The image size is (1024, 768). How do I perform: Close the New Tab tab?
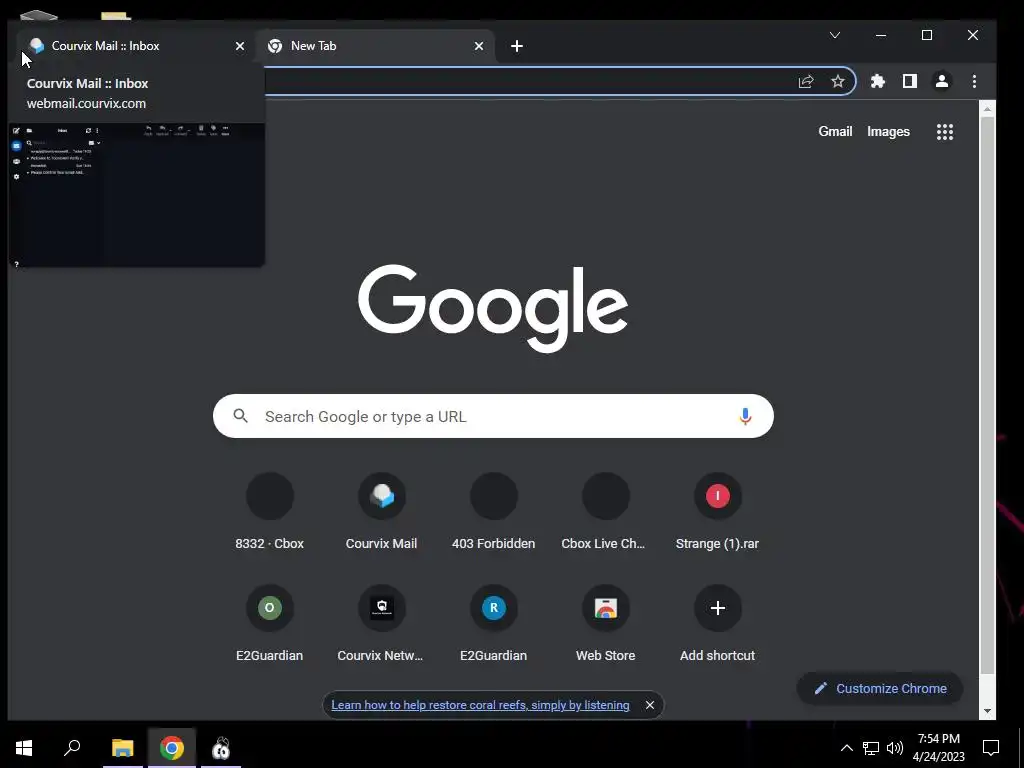[479, 46]
